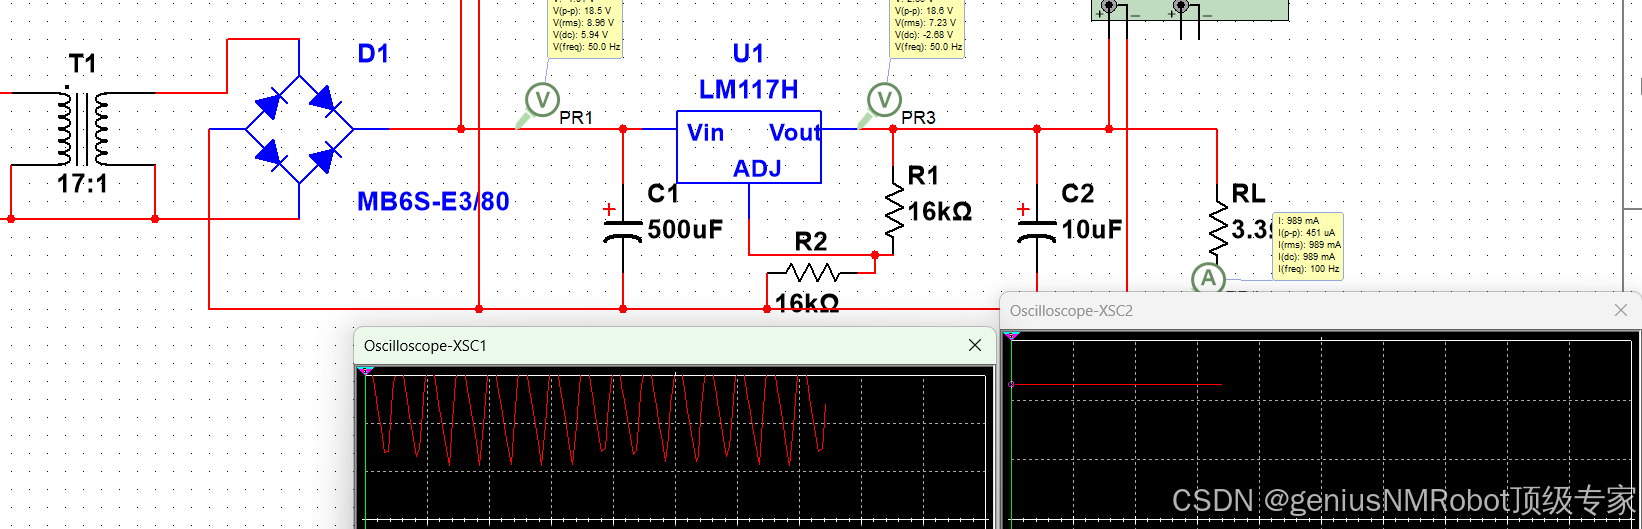Click the 500uF value label
This screenshot has width=1642, height=529.
[685, 230]
